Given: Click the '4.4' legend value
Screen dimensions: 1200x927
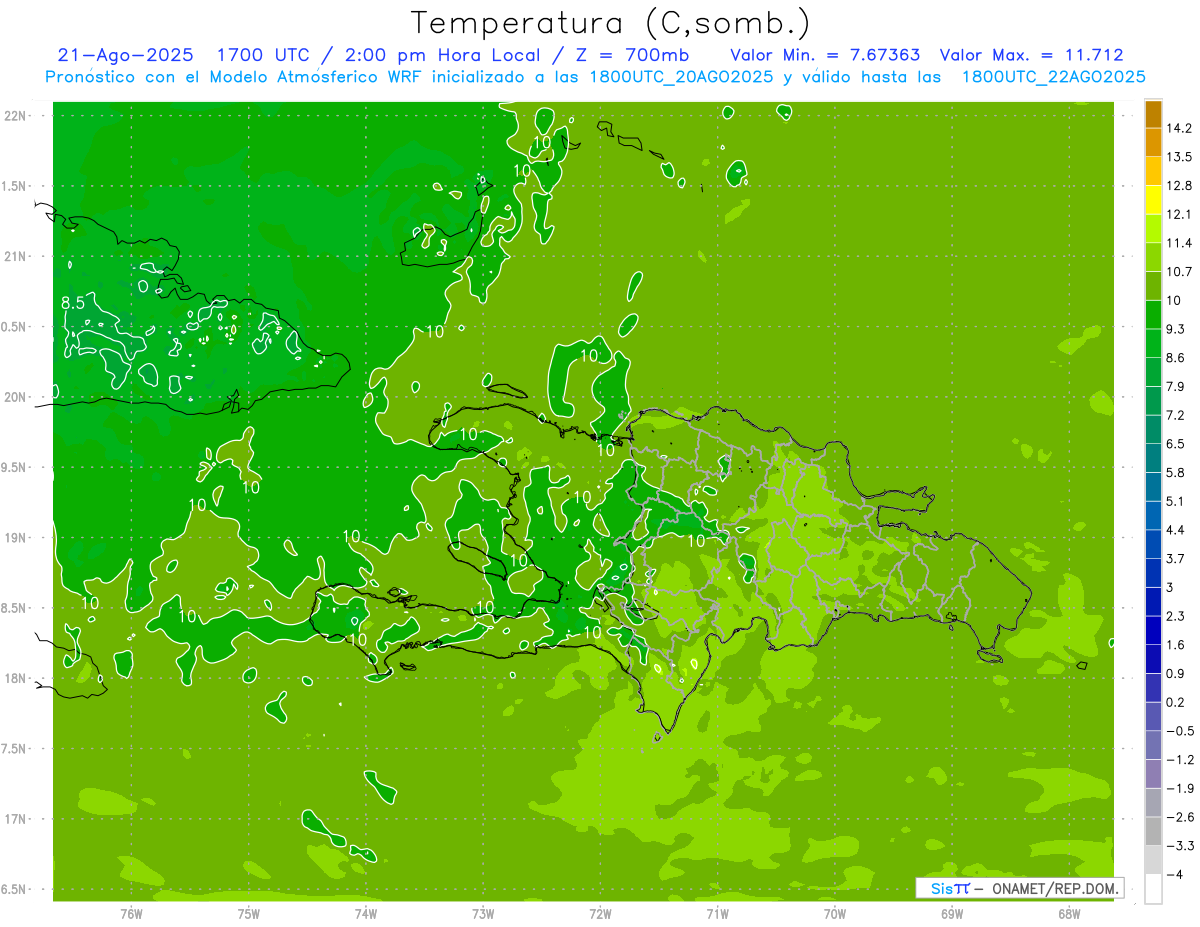Looking at the screenshot, I should click(1176, 530).
